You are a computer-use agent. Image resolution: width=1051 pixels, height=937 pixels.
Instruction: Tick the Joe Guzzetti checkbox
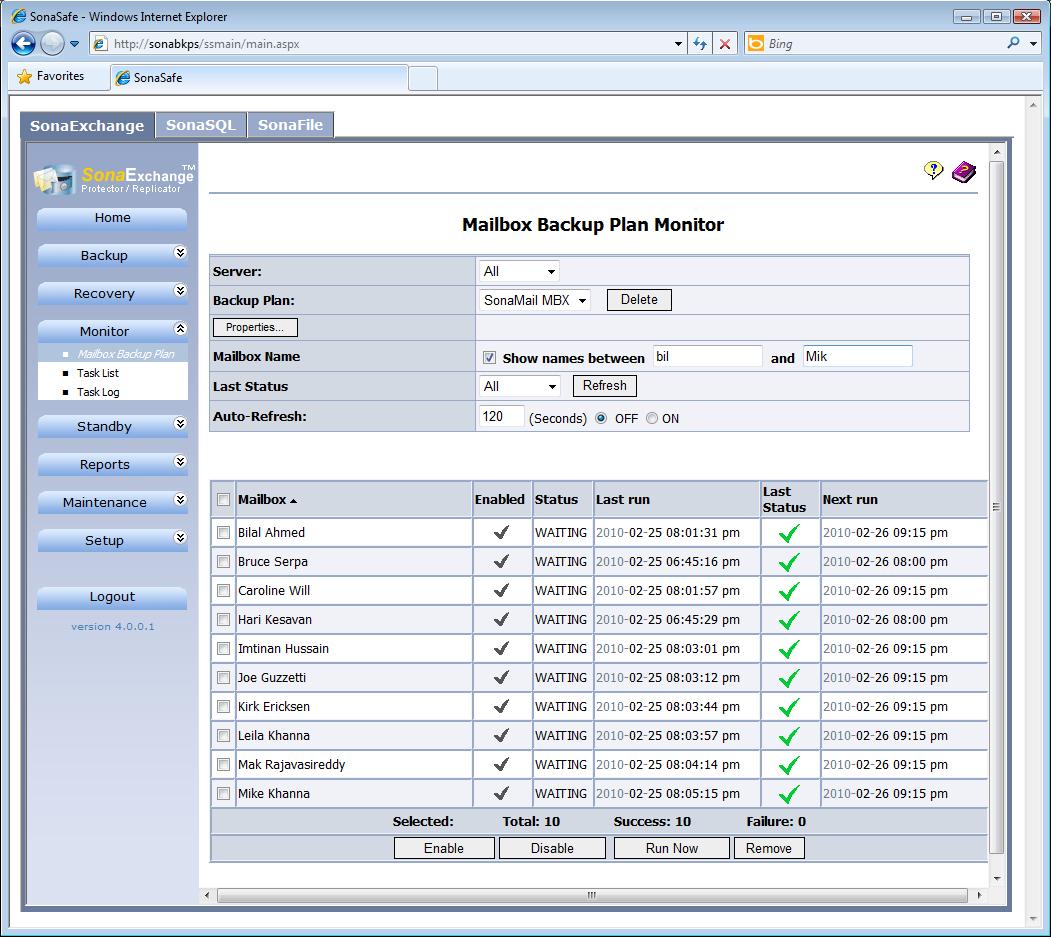click(223, 678)
